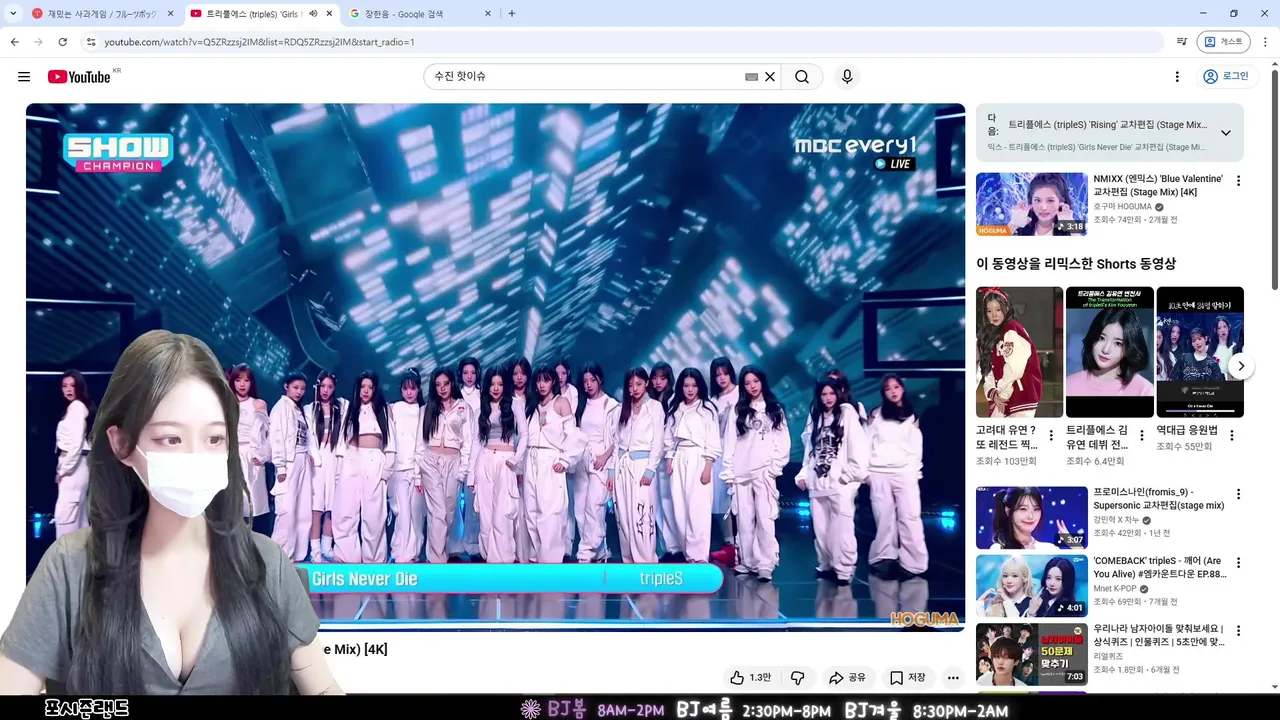
Task: Start voice search with the microphone icon
Action: pos(847,77)
